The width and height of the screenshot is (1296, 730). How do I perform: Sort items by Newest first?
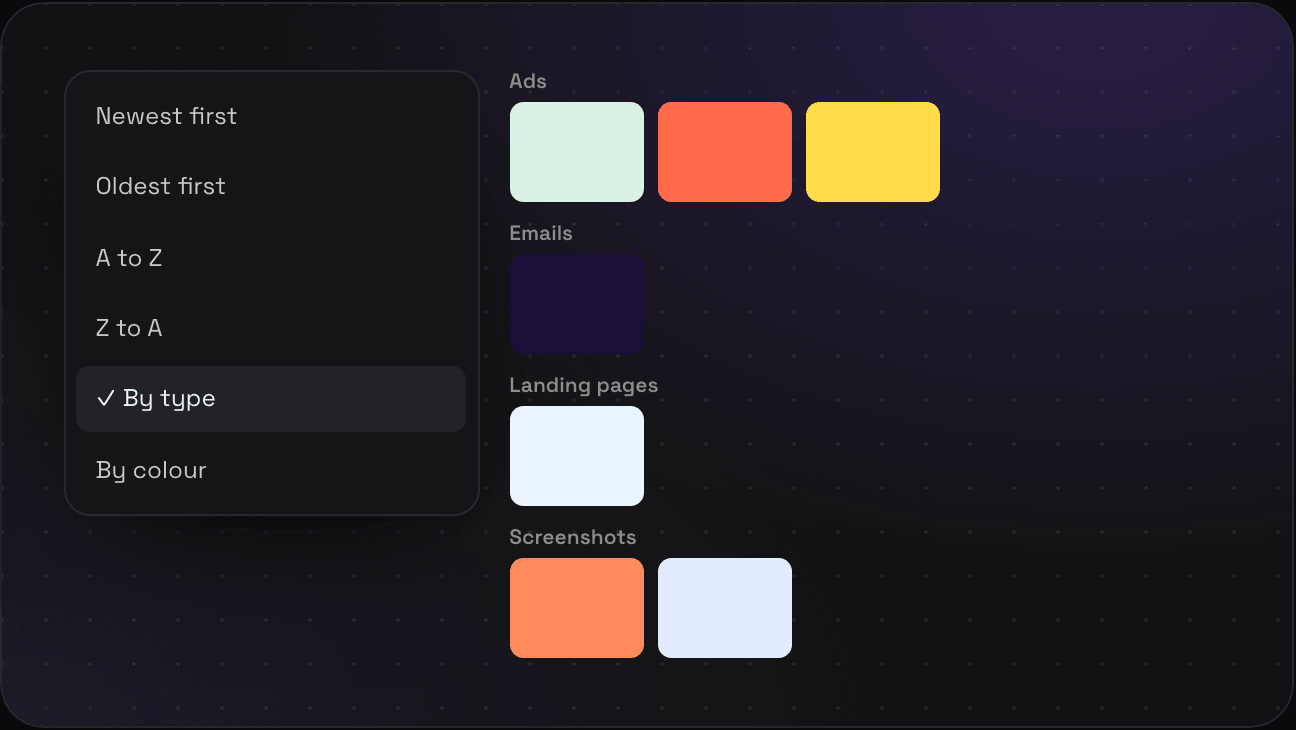[x=271, y=116]
